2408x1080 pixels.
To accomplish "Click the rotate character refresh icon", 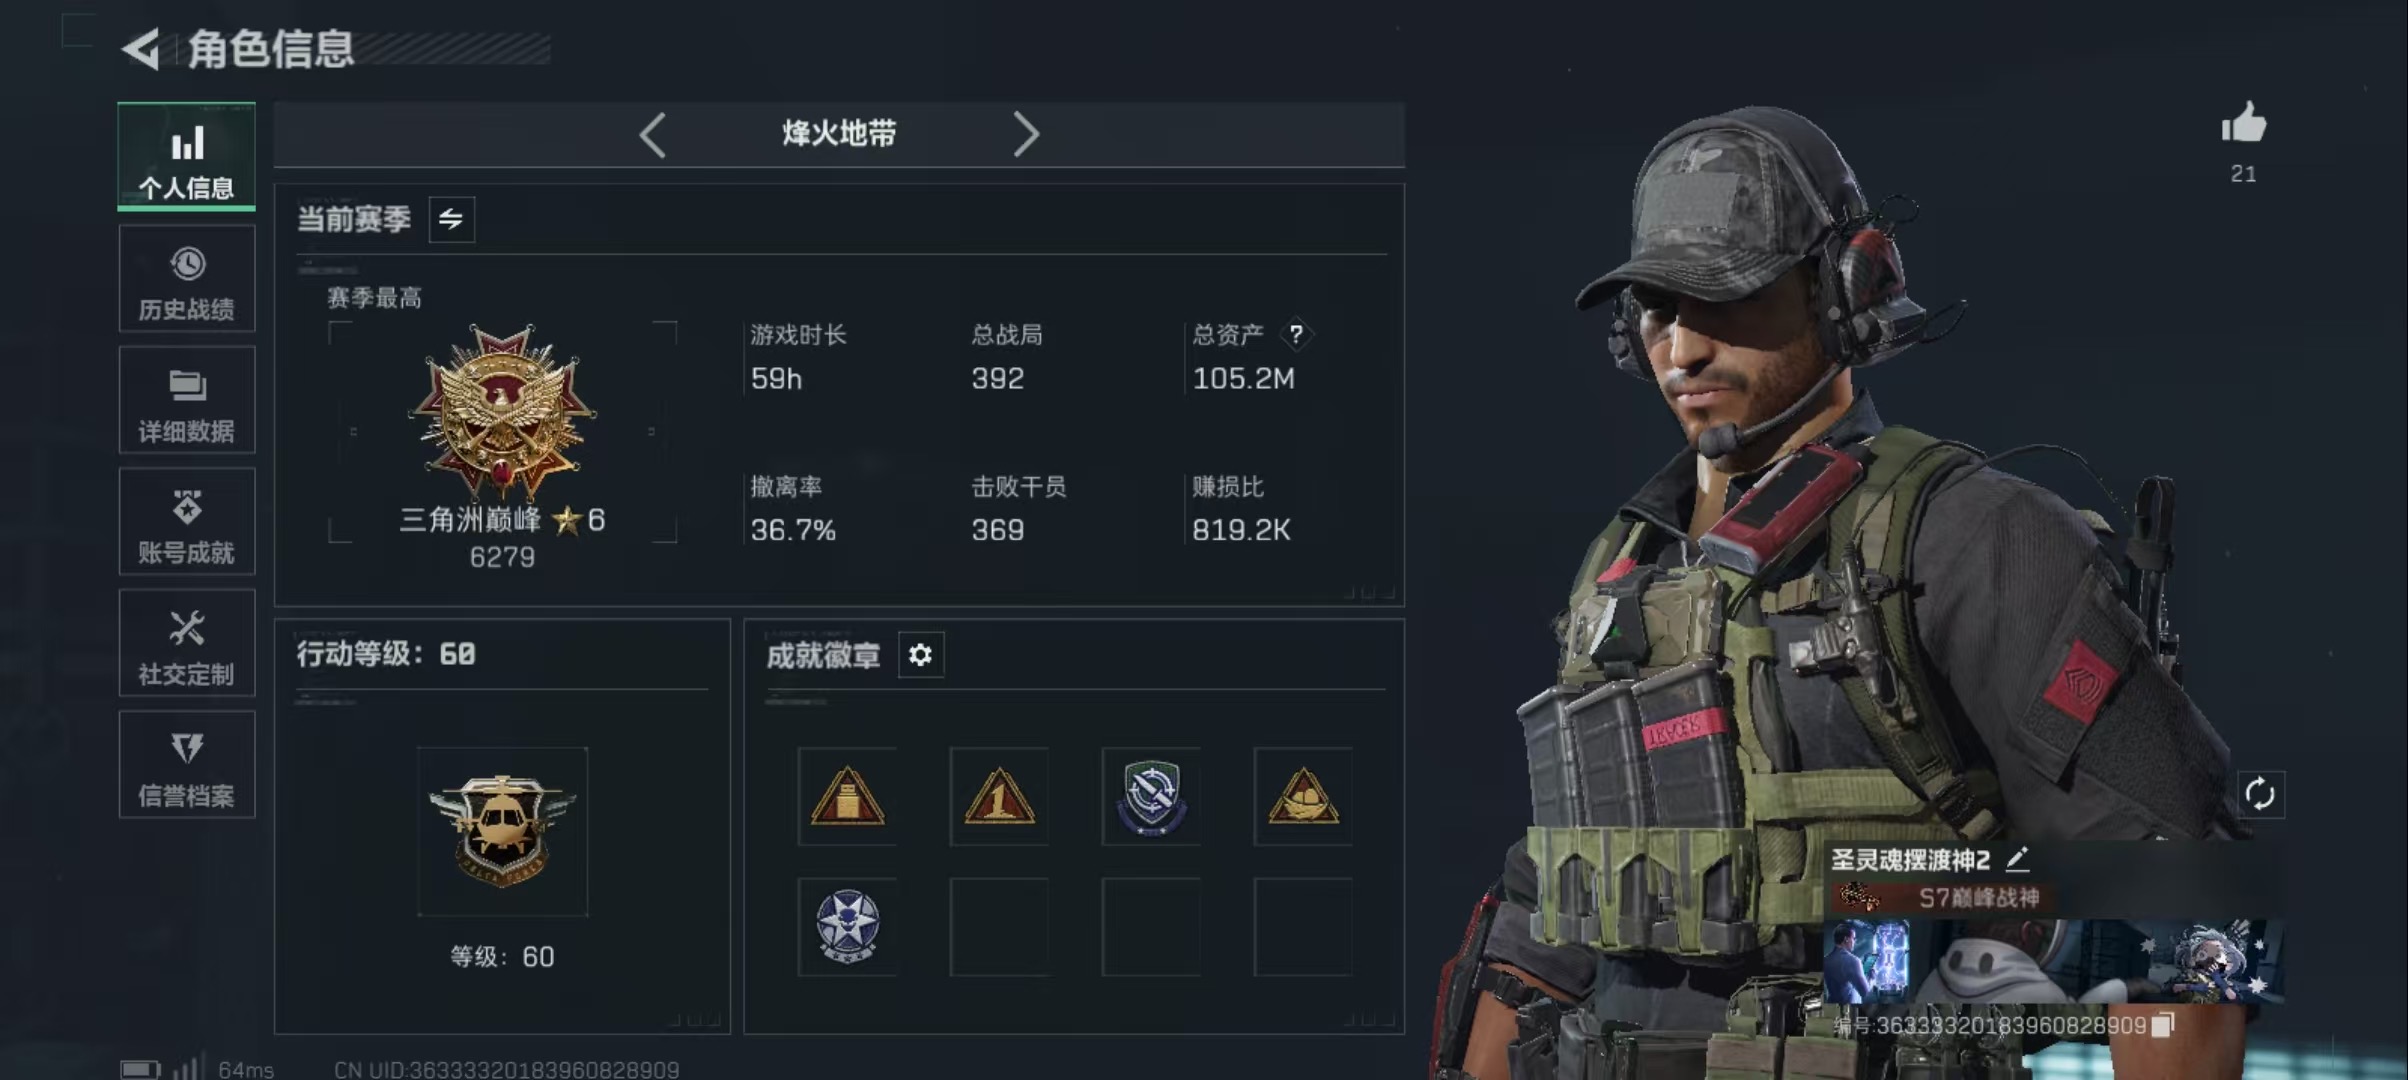I will click(2260, 795).
